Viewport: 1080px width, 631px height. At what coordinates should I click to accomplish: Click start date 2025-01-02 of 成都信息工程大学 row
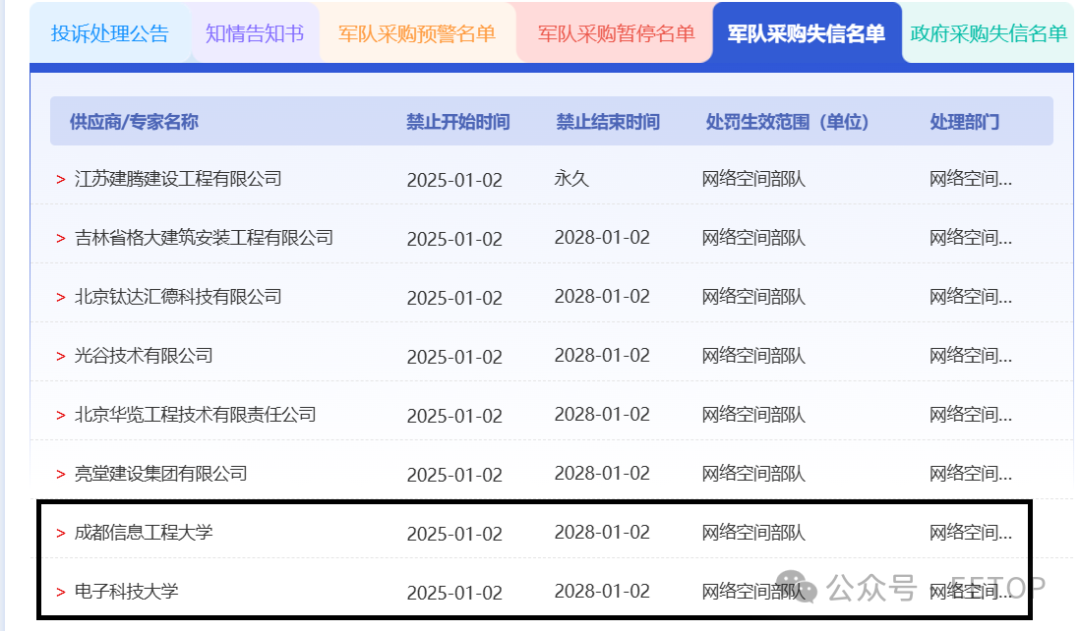coord(455,534)
